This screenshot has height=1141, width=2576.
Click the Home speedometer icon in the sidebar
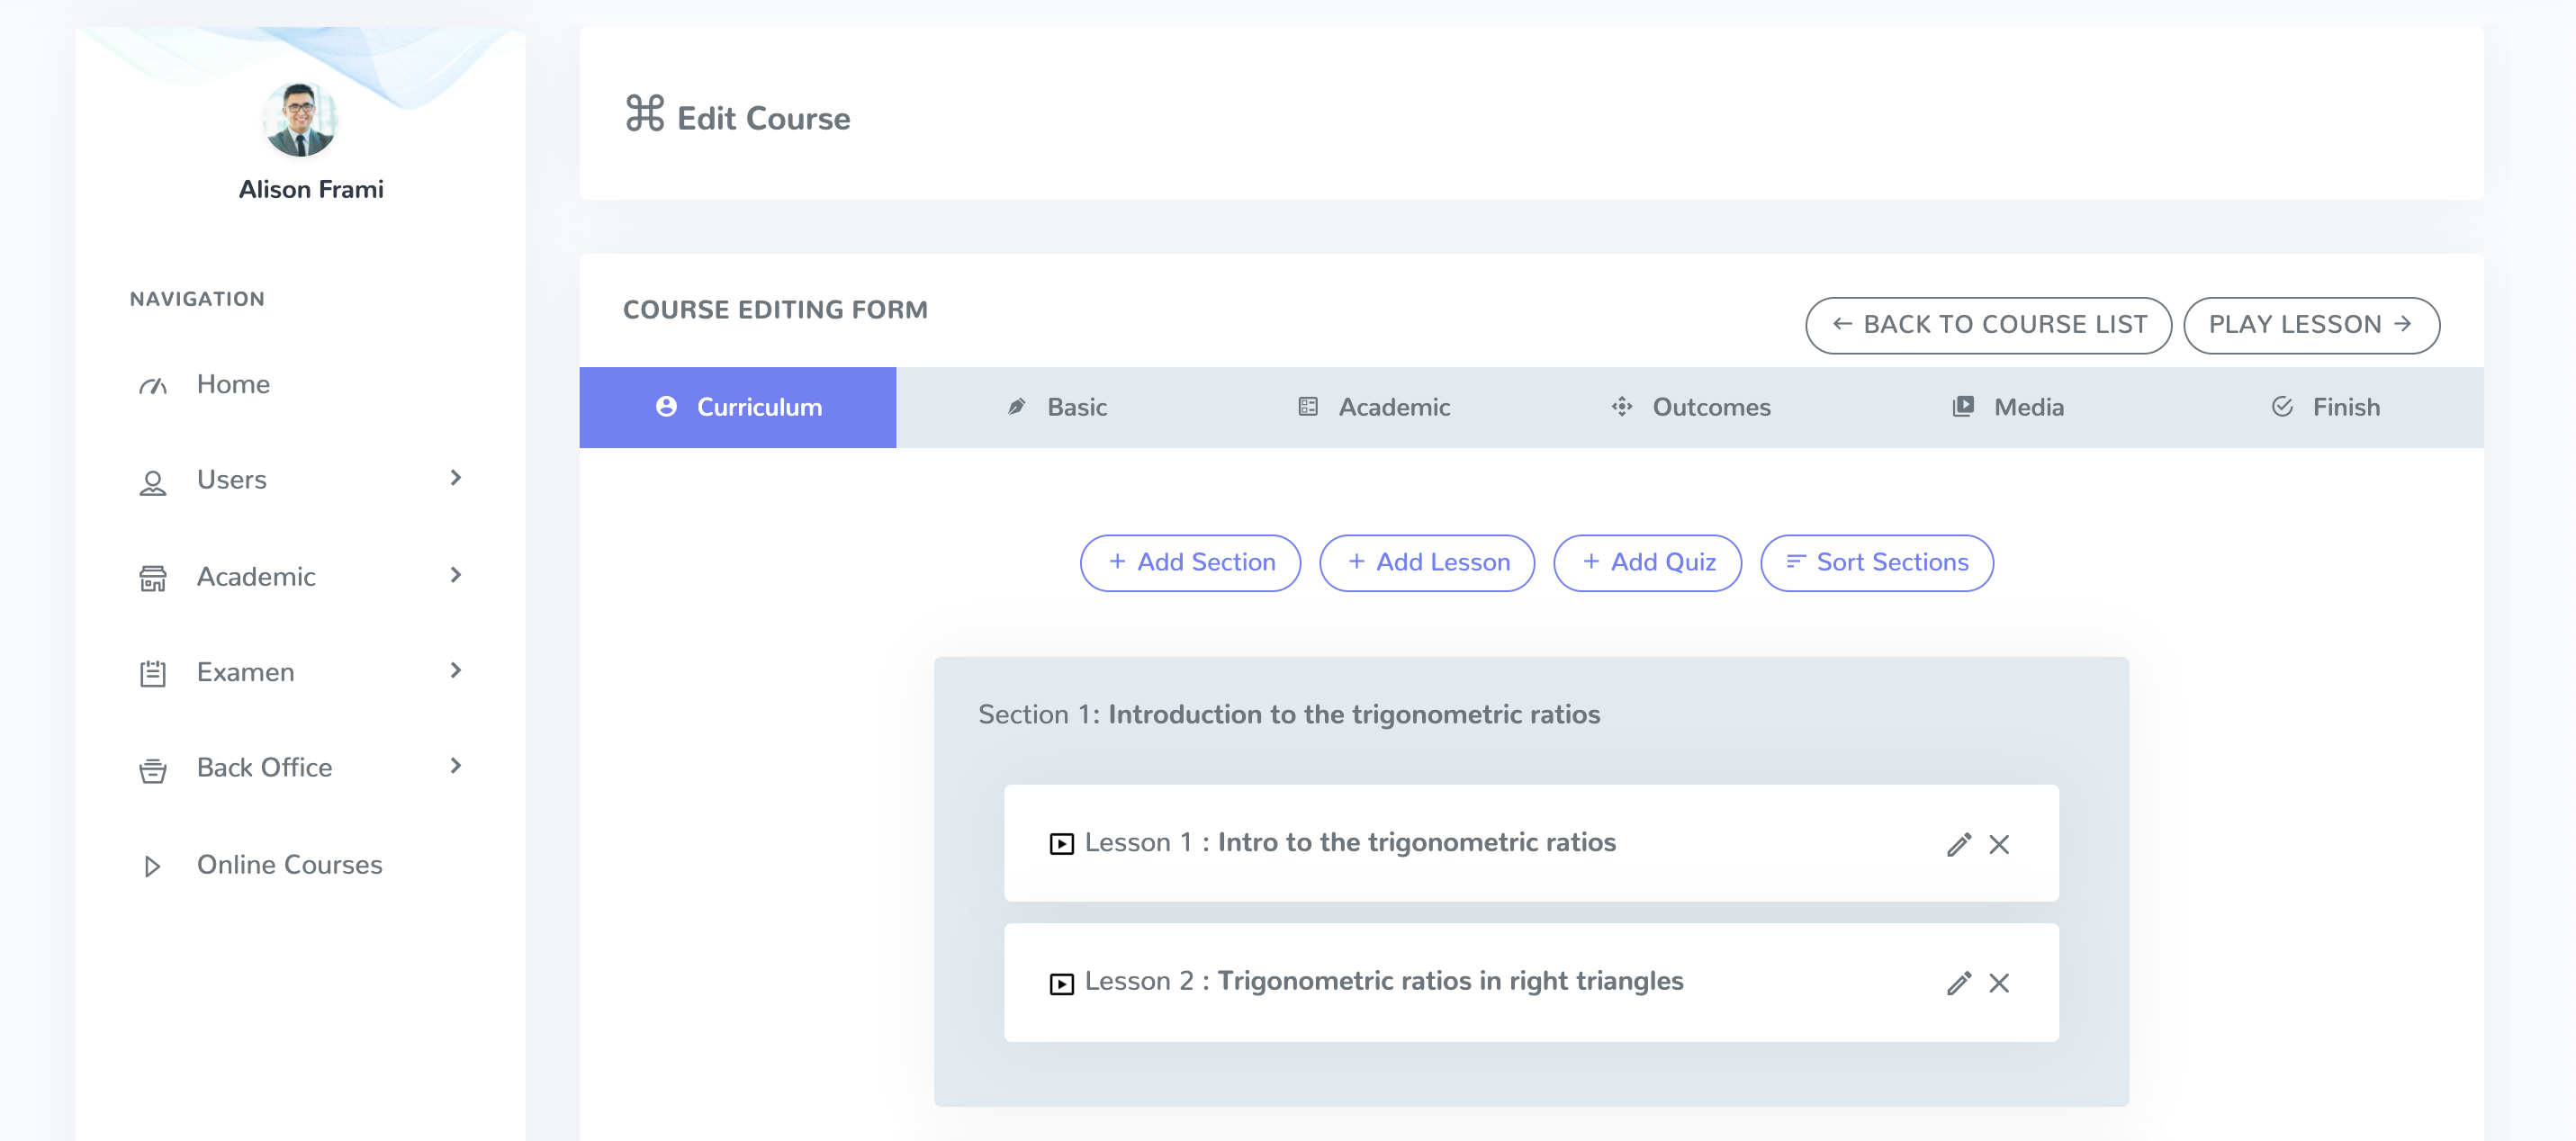tap(152, 386)
